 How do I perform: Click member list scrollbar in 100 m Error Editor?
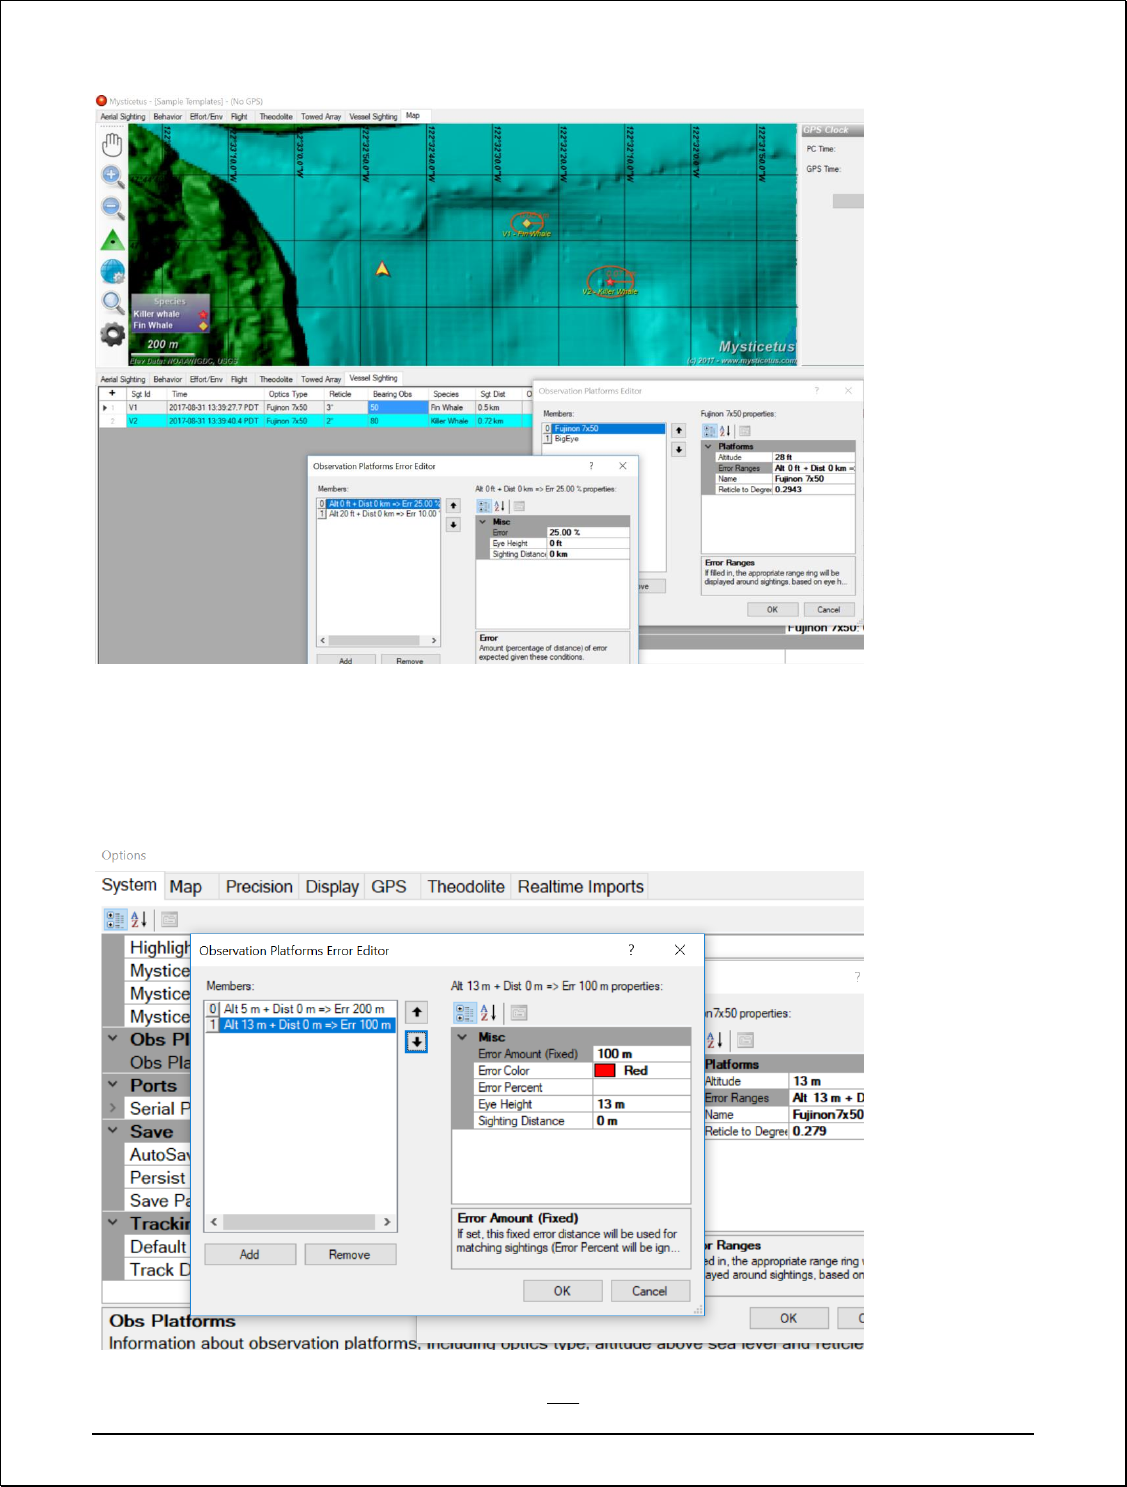(301, 1222)
